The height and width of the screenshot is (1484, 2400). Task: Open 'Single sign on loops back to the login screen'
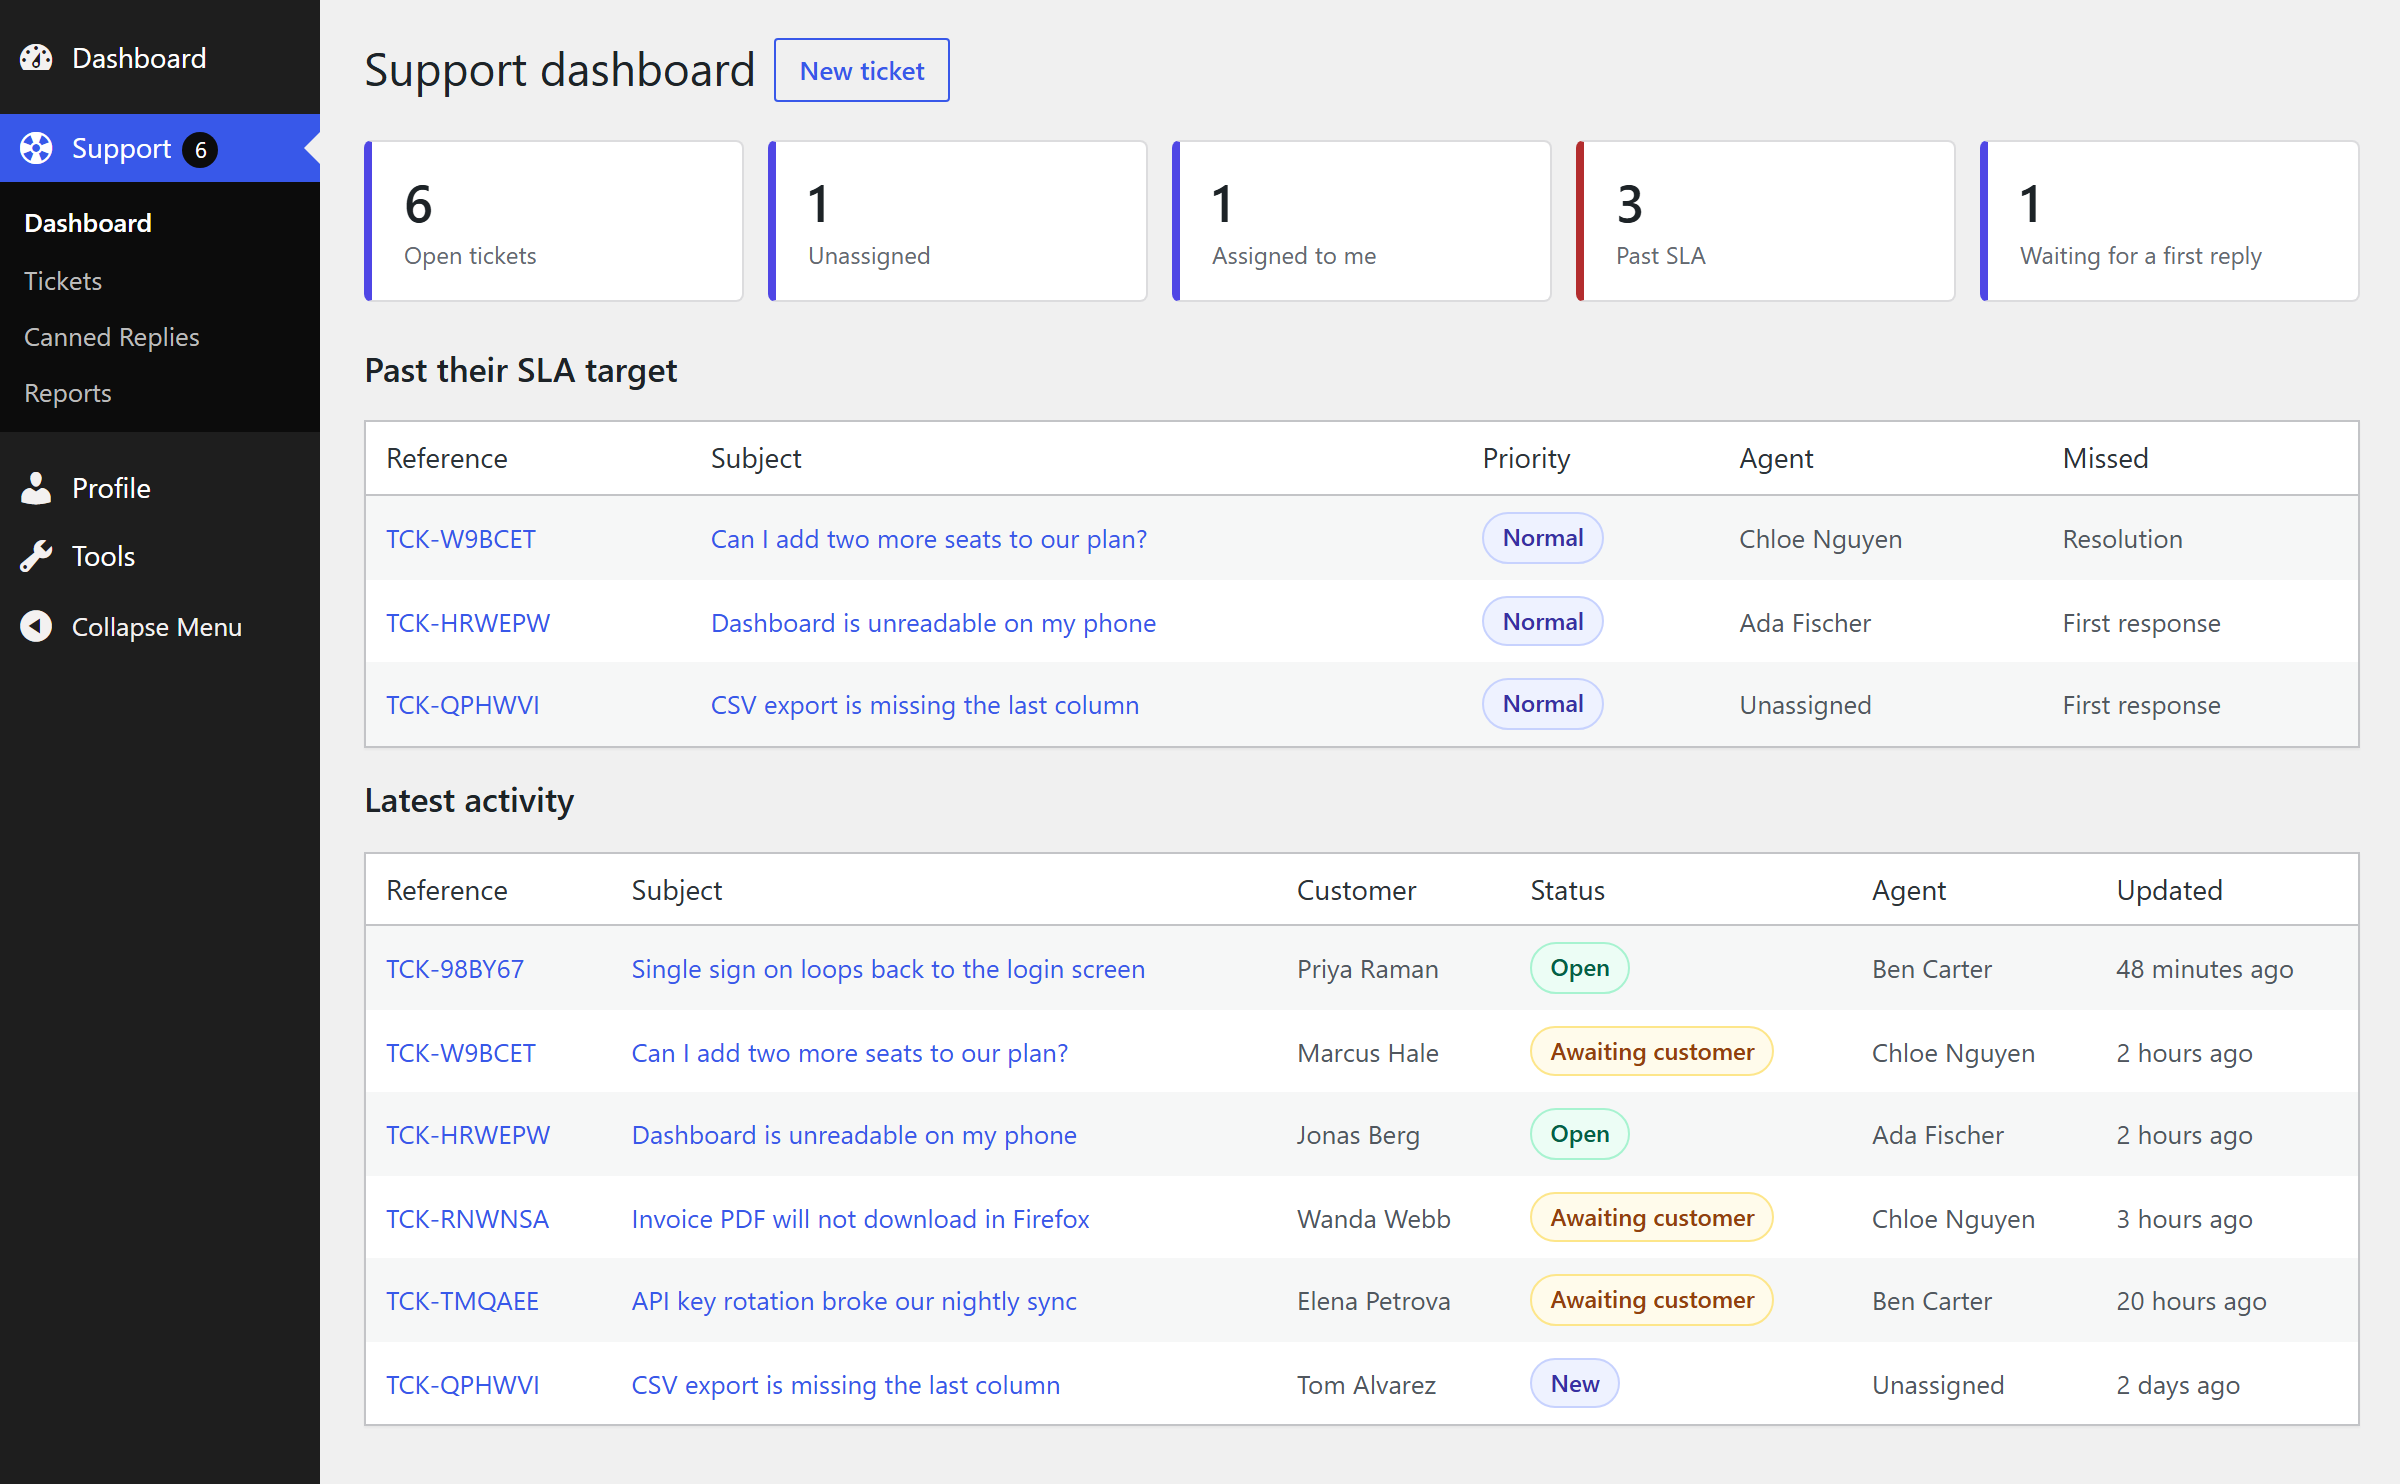tap(888, 969)
